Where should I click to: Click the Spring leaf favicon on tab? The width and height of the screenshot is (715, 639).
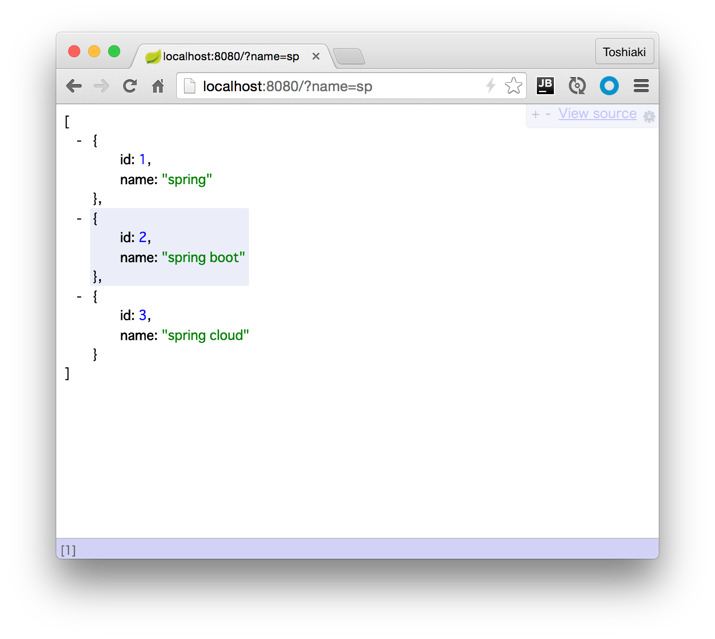(153, 57)
